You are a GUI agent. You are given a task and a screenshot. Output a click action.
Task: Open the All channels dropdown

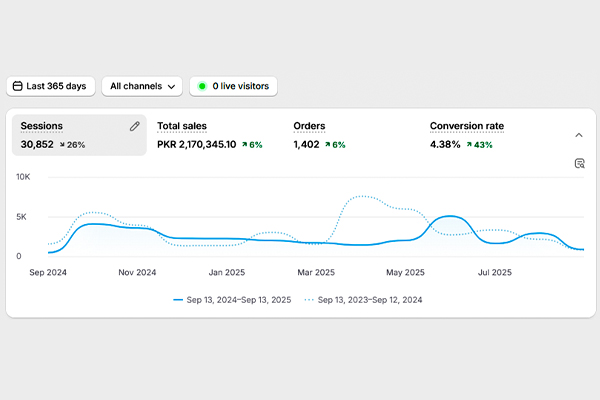pos(144,87)
